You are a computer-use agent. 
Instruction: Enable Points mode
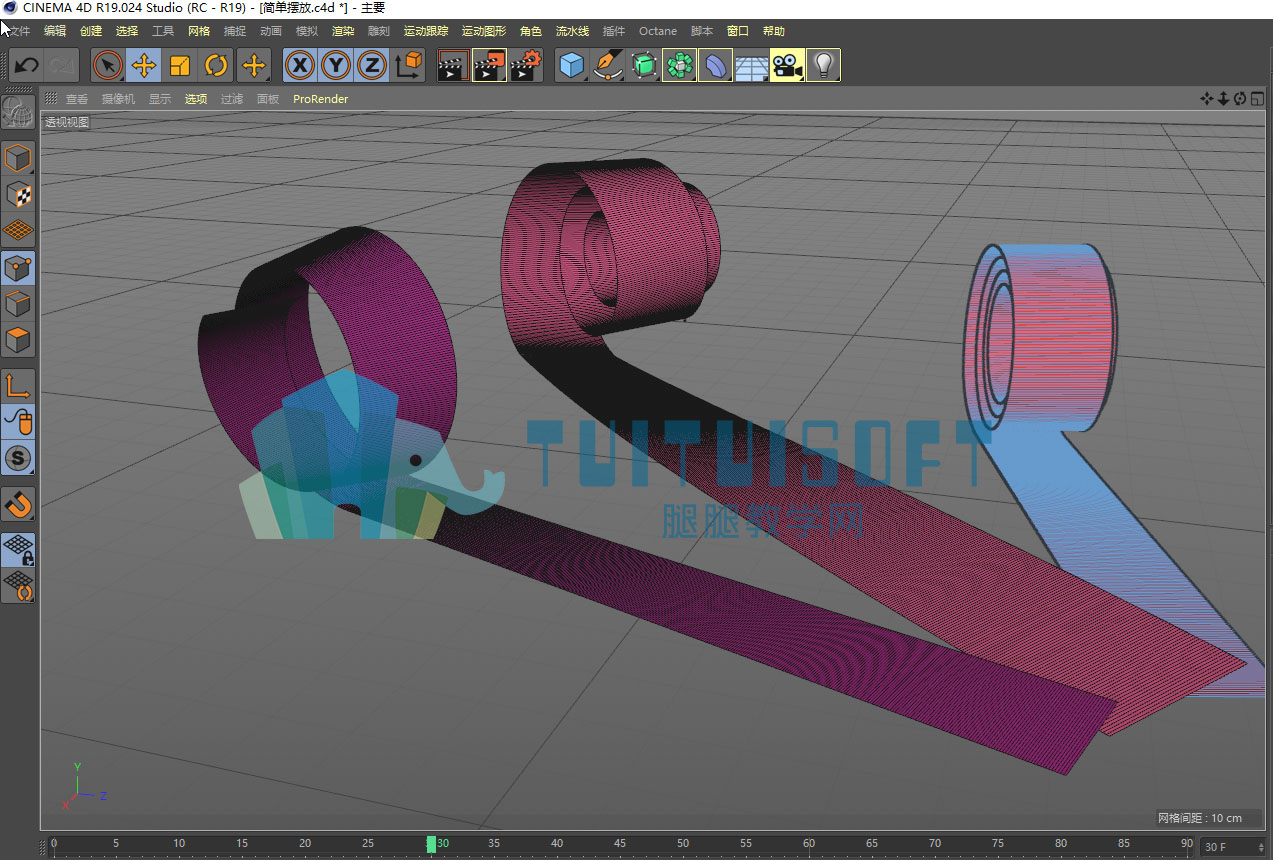point(18,268)
